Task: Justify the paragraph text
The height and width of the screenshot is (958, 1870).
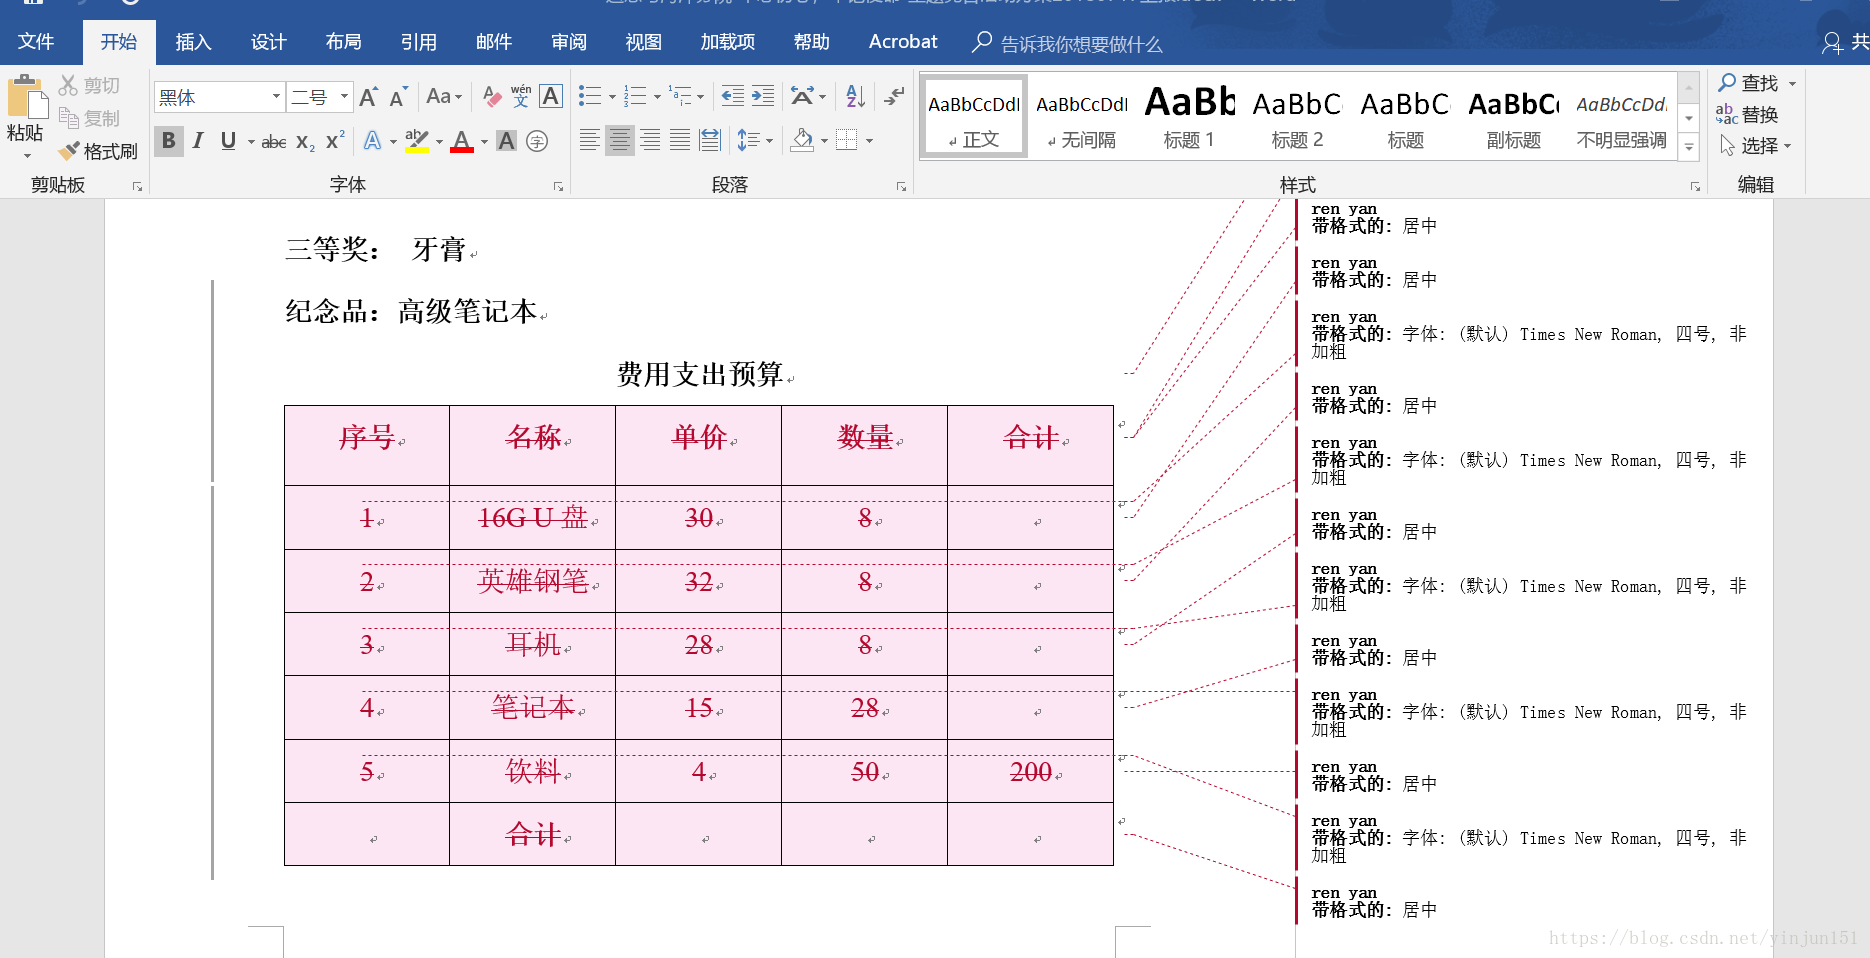Action: [680, 141]
